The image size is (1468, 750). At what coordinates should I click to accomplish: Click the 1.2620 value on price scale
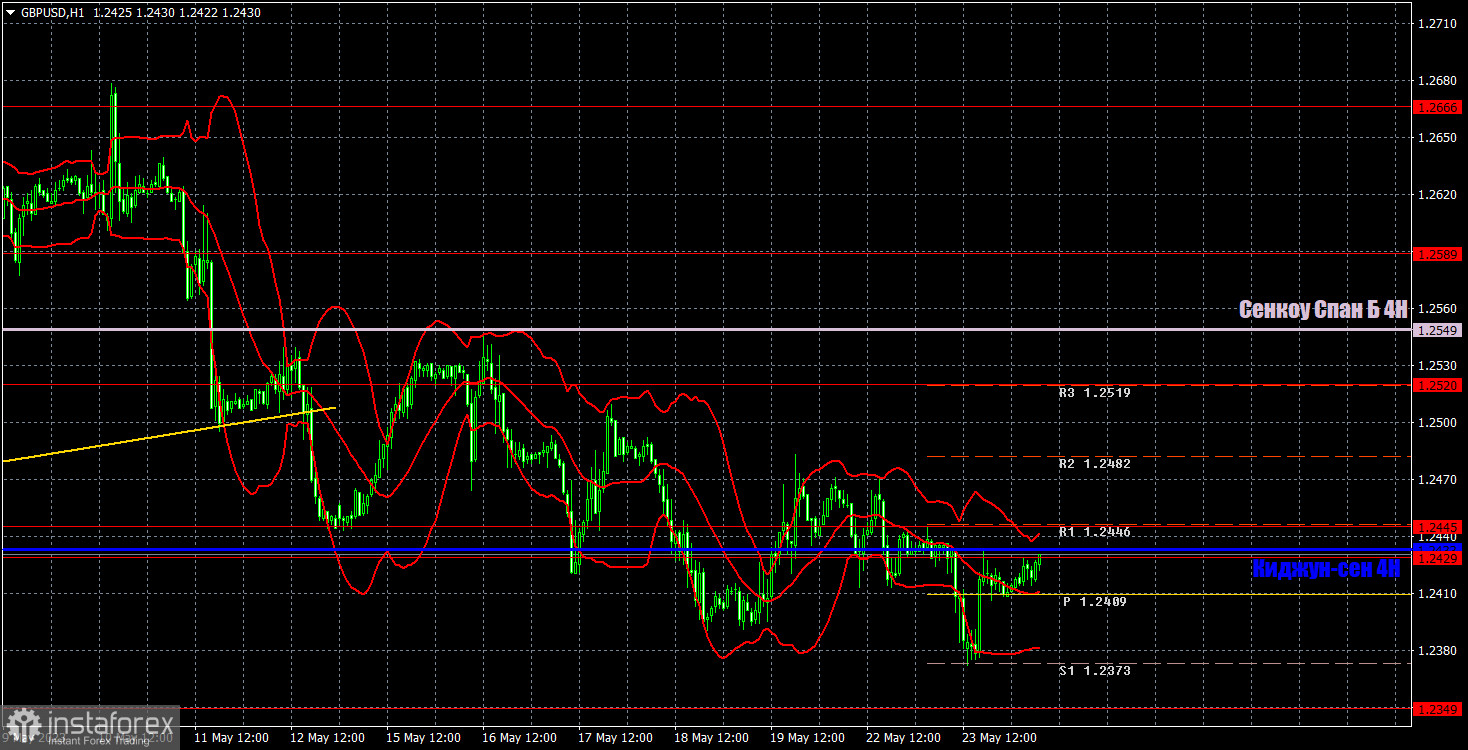[x=1439, y=194]
